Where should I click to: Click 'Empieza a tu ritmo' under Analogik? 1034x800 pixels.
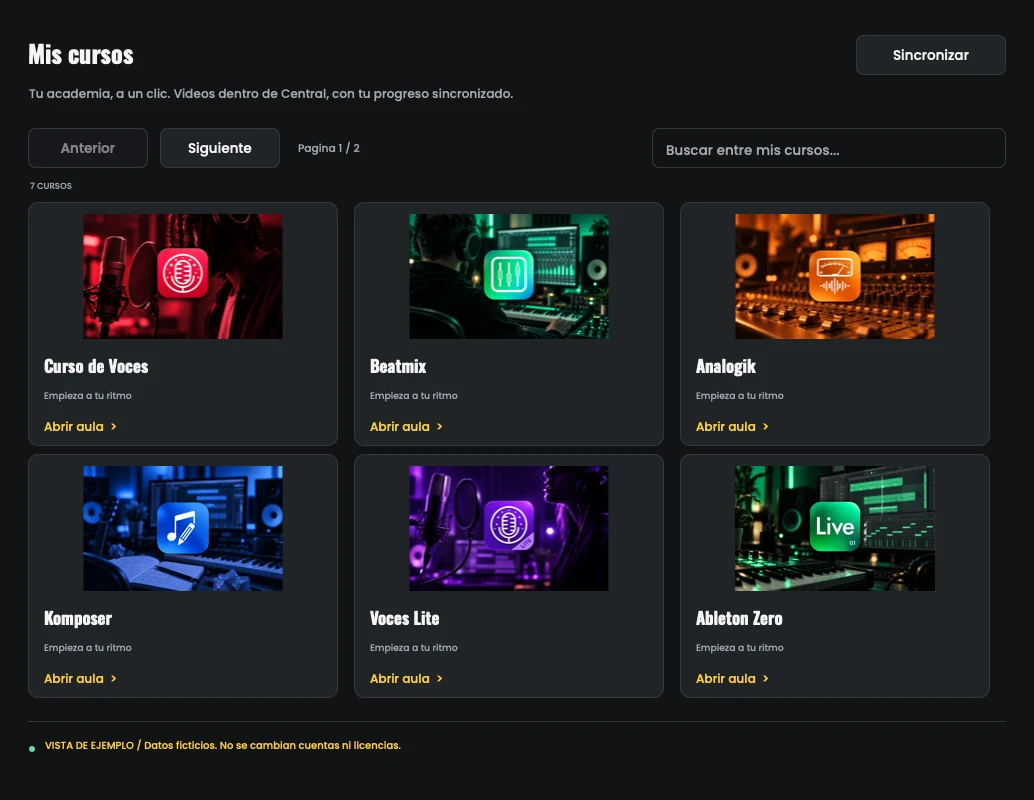pos(739,396)
